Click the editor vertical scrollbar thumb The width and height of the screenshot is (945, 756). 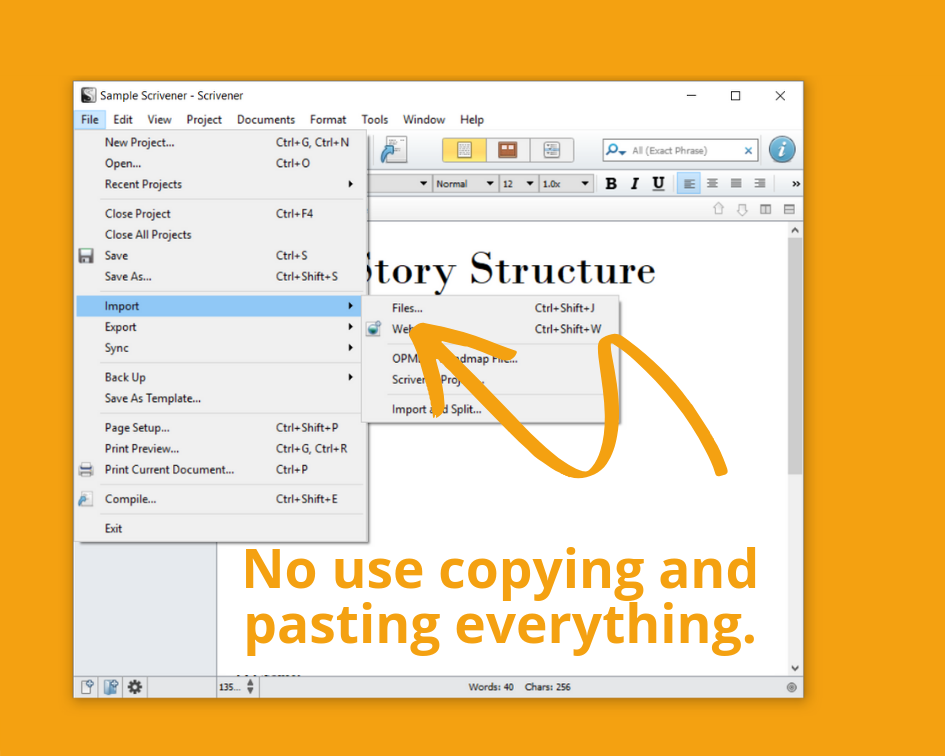795,356
